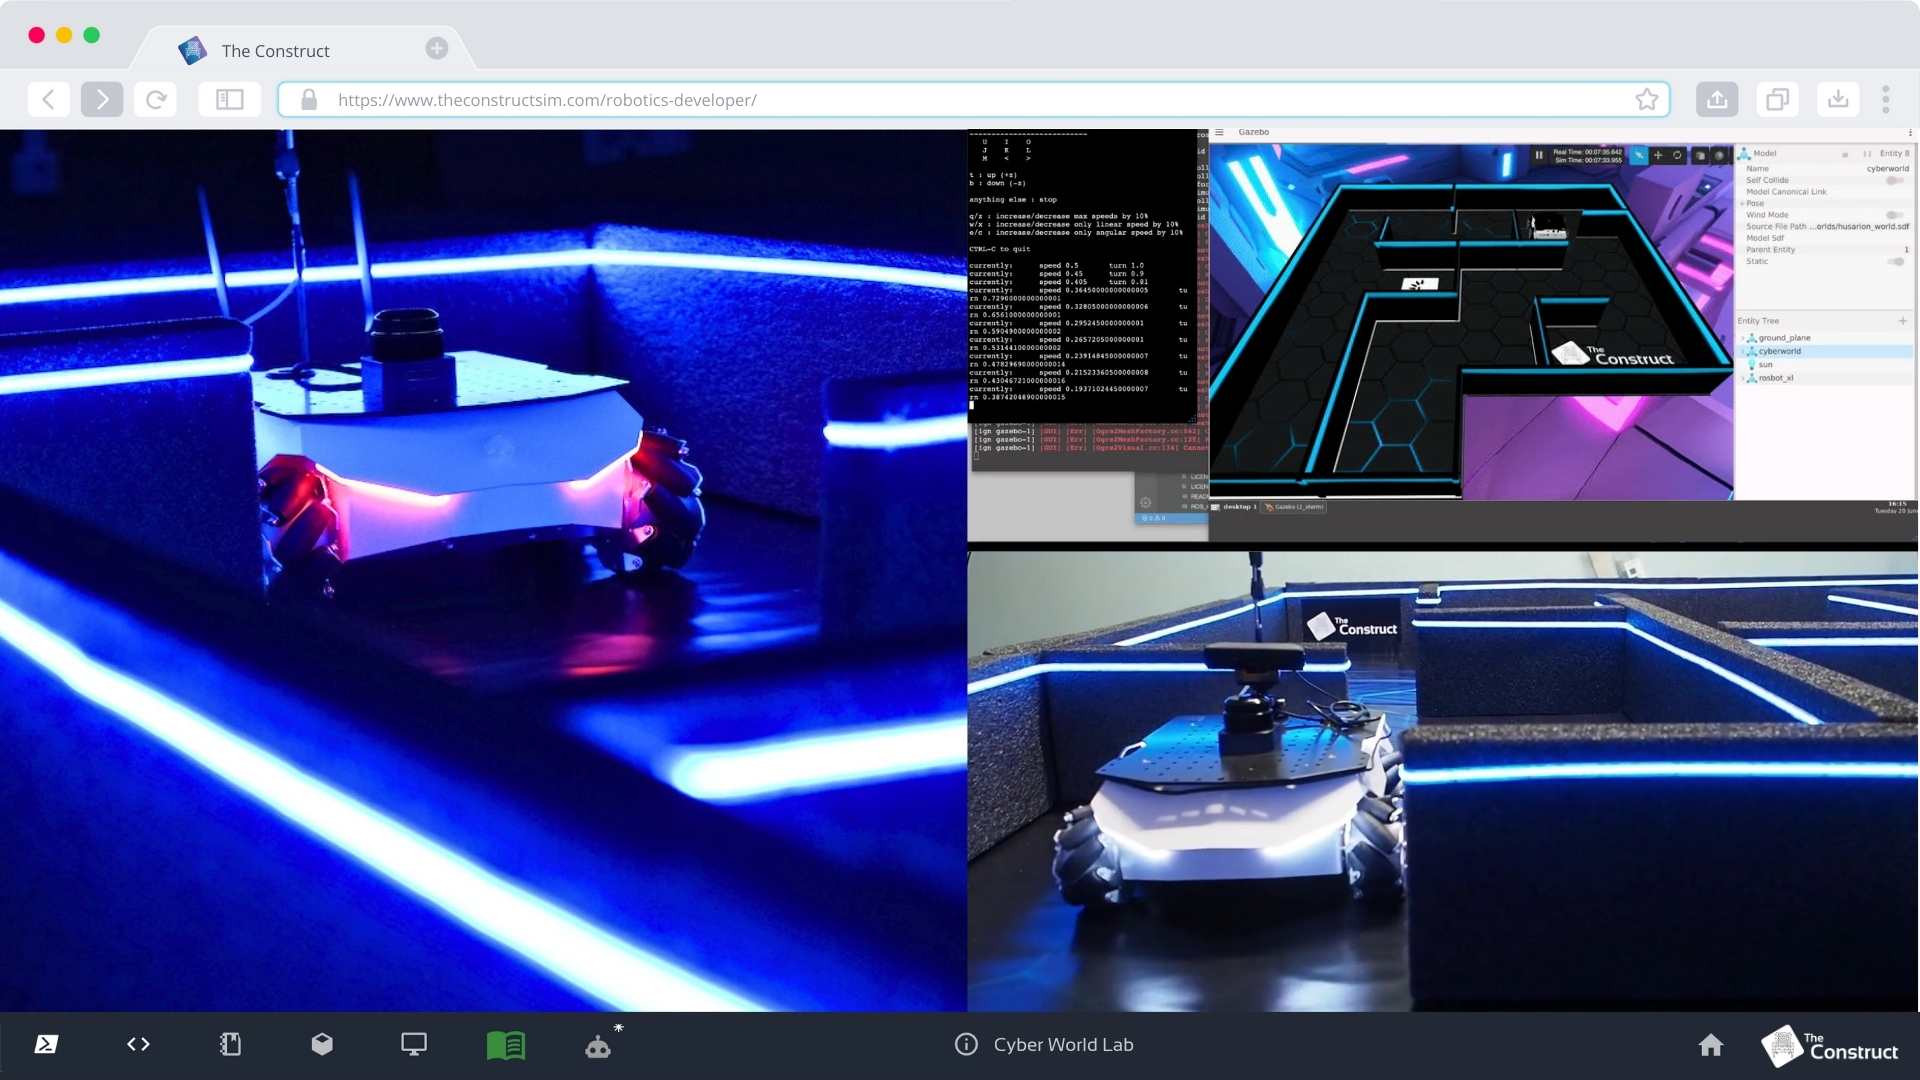This screenshot has height=1080, width=1920.
Task: Pause the Gazebo simulation
Action: tap(1540, 155)
